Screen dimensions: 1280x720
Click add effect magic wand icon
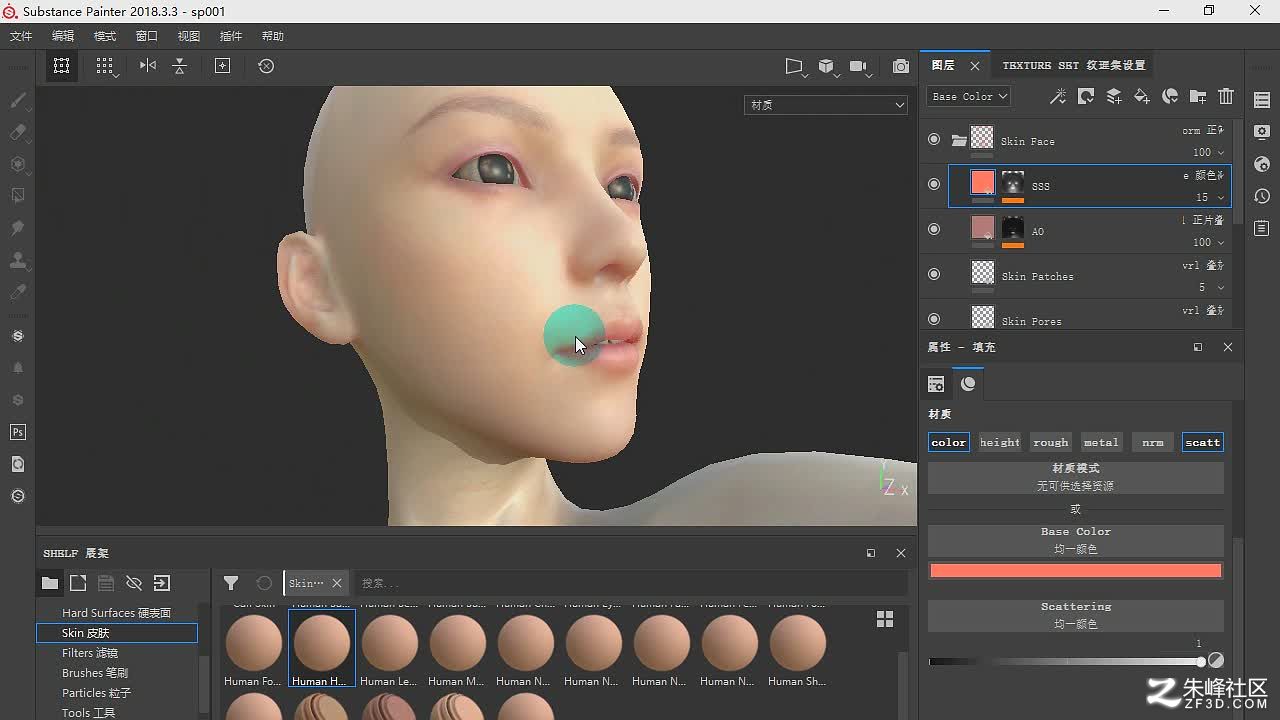(1057, 96)
